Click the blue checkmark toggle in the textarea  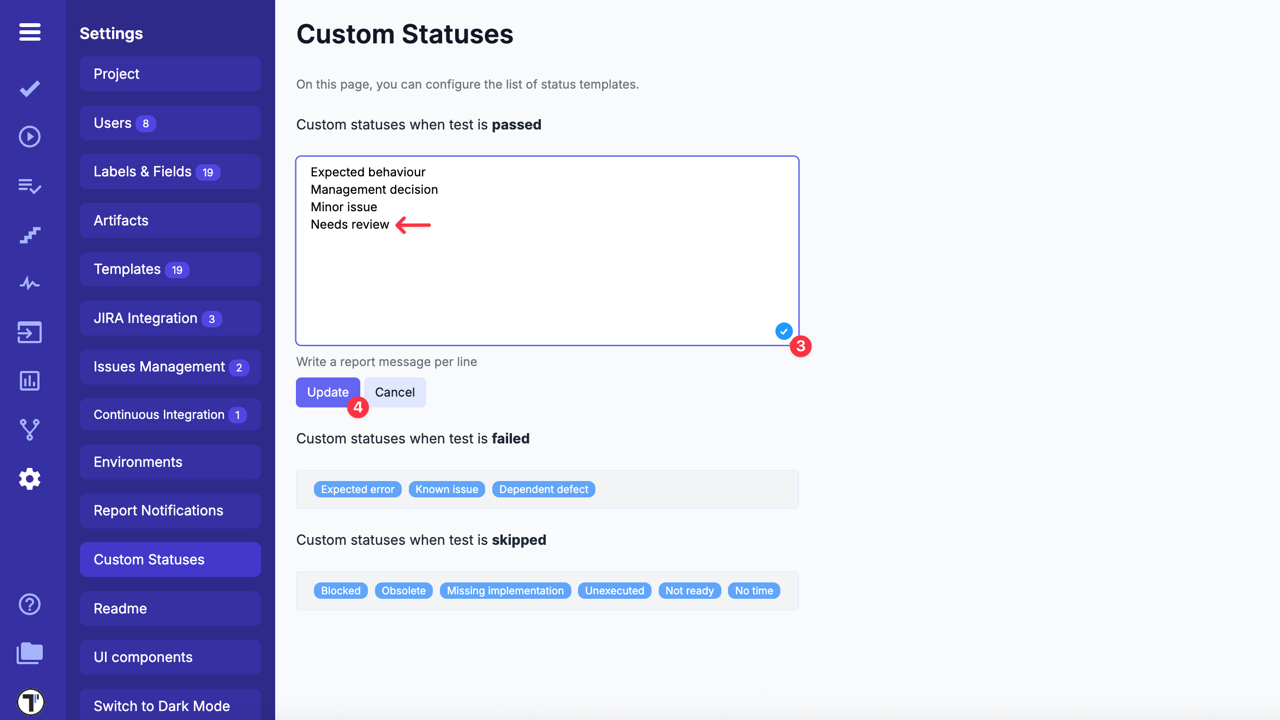[x=783, y=330]
